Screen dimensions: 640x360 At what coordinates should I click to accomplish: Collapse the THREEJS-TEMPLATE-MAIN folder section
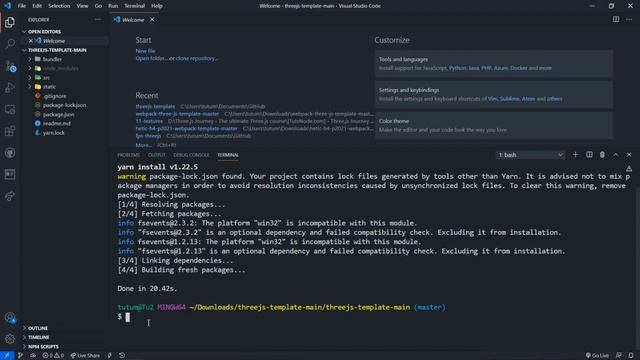[57, 50]
